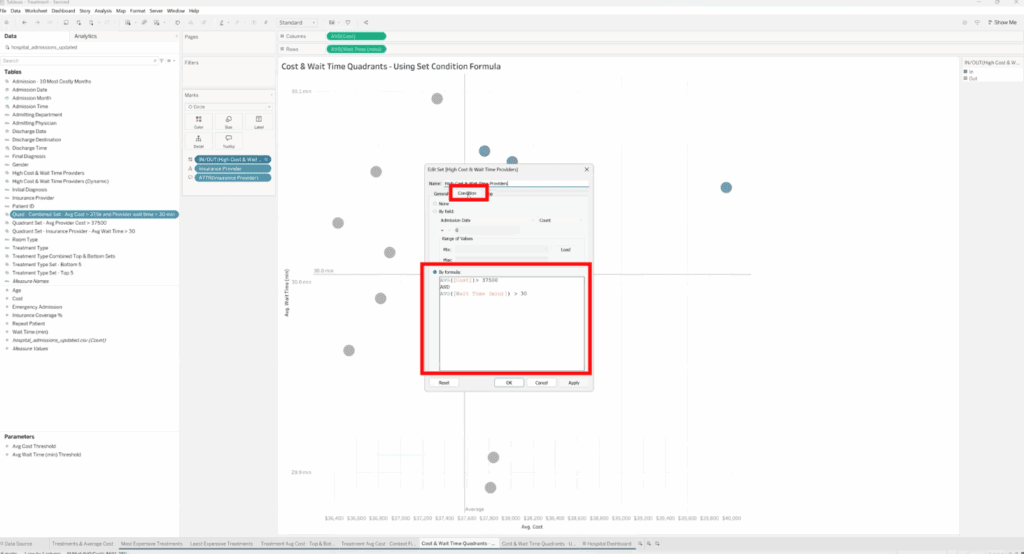Click the Tableau logo start page icon

[7, 22]
